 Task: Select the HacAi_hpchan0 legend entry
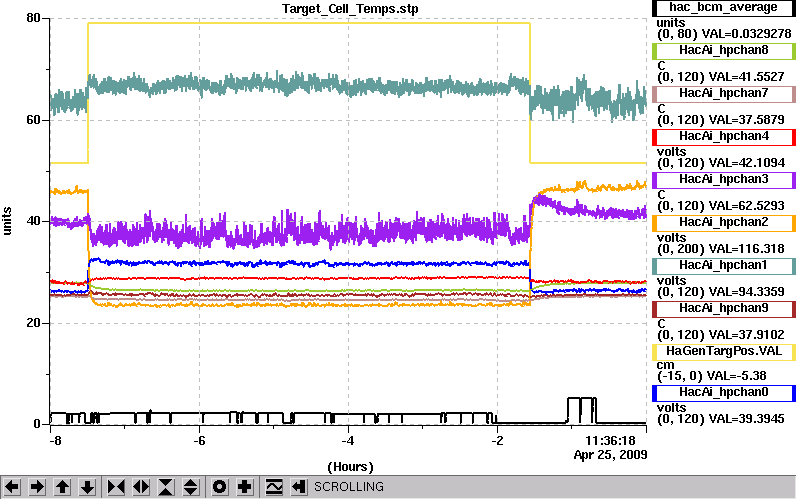click(x=723, y=392)
